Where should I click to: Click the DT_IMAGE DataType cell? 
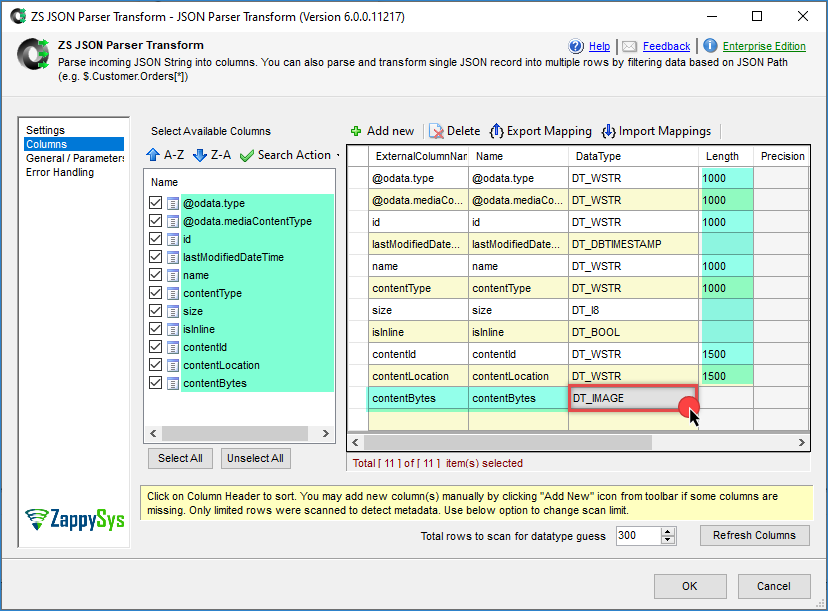click(x=632, y=398)
